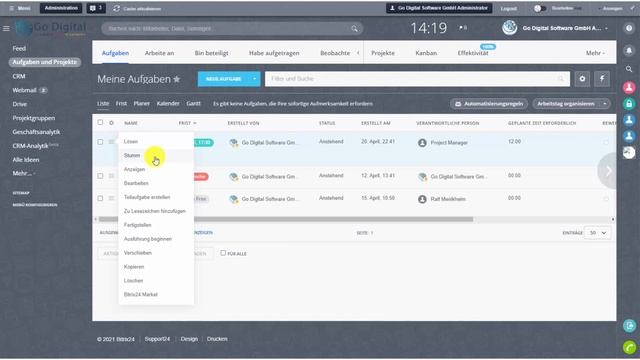Click magnifier inside Filter und Suche
The width and height of the screenshot is (640, 360).
pos(561,79)
